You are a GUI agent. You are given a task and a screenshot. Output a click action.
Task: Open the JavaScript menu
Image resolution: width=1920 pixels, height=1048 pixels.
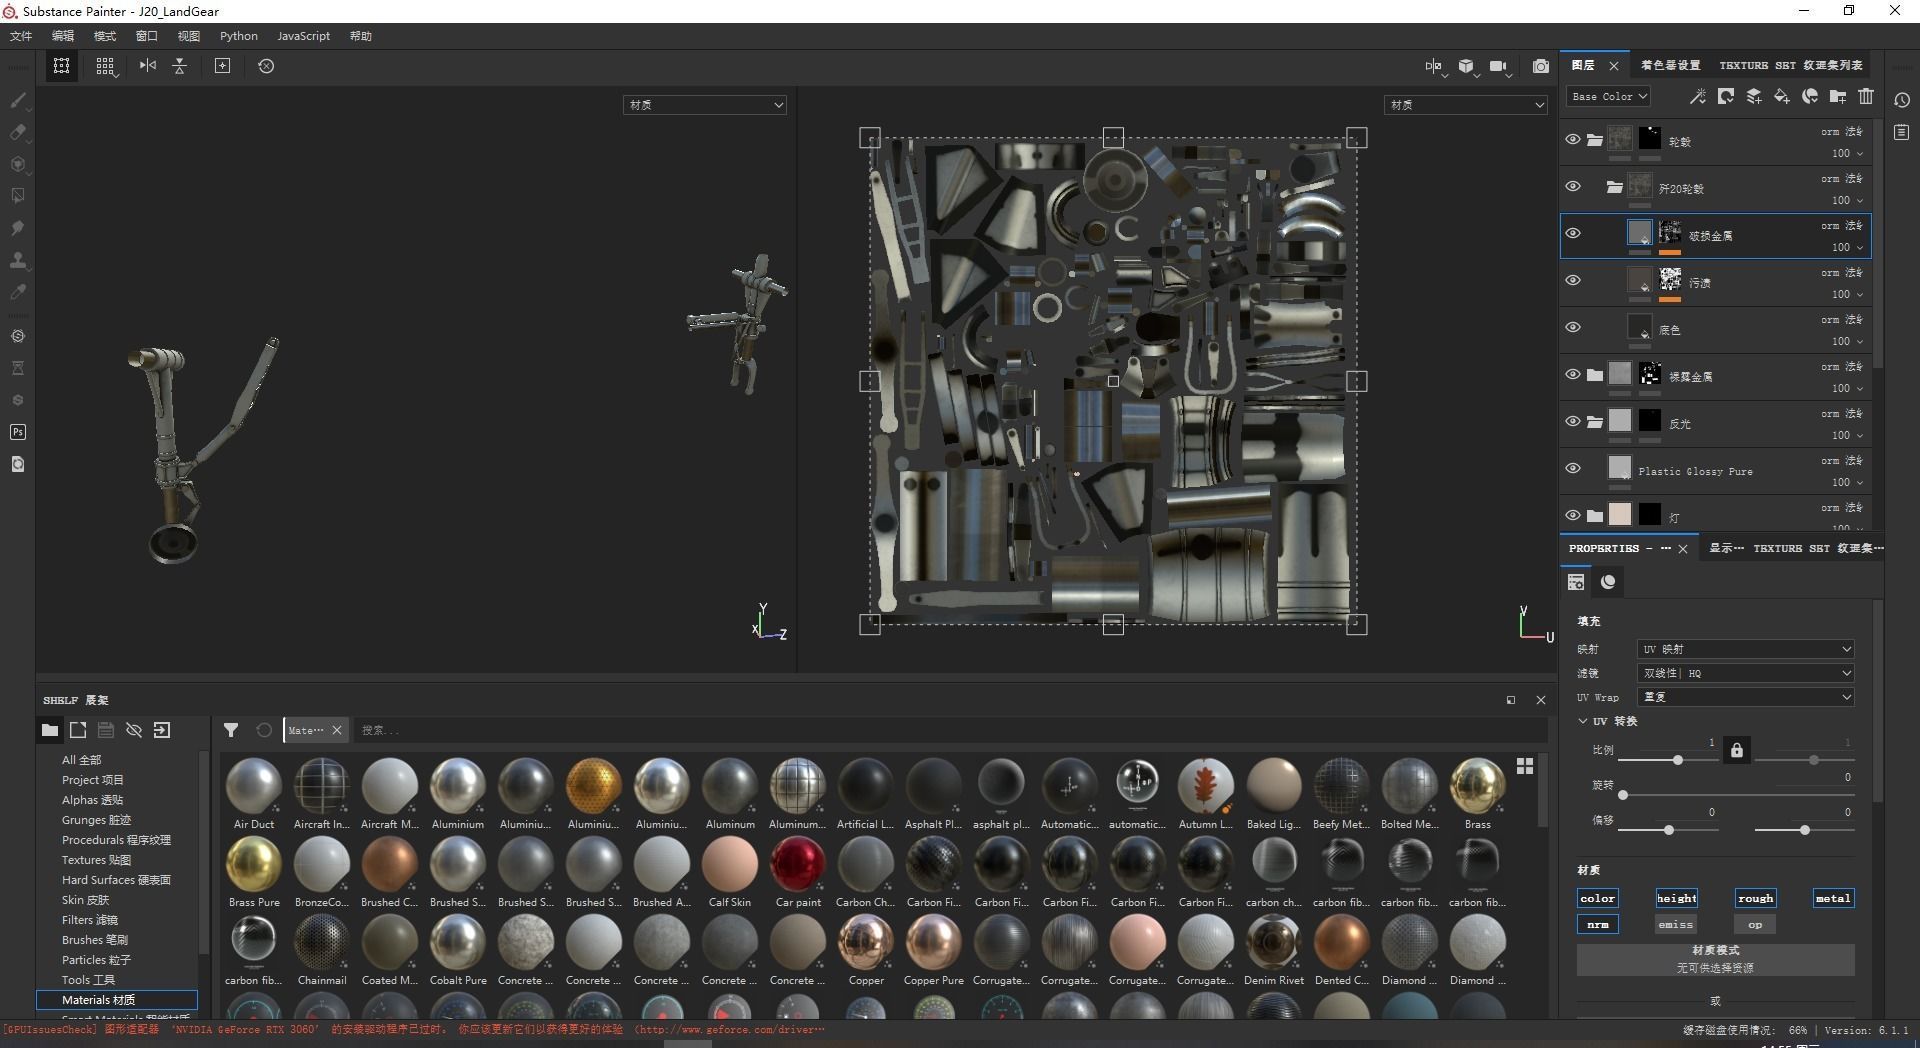(303, 36)
